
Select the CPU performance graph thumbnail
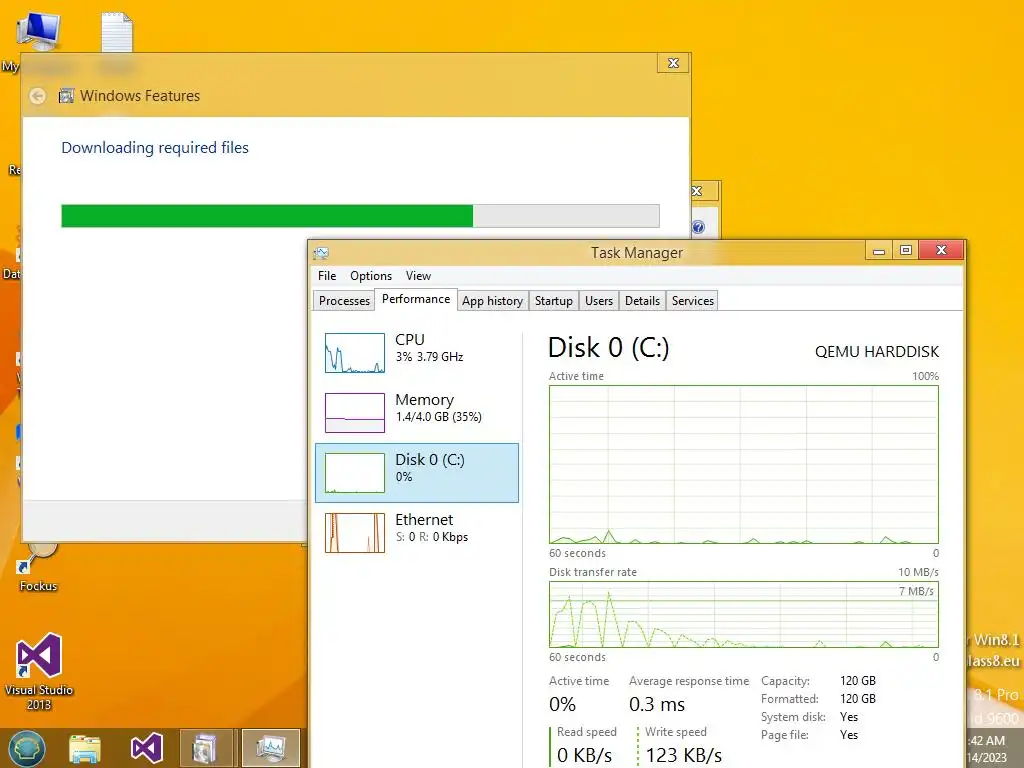(x=355, y=353)
